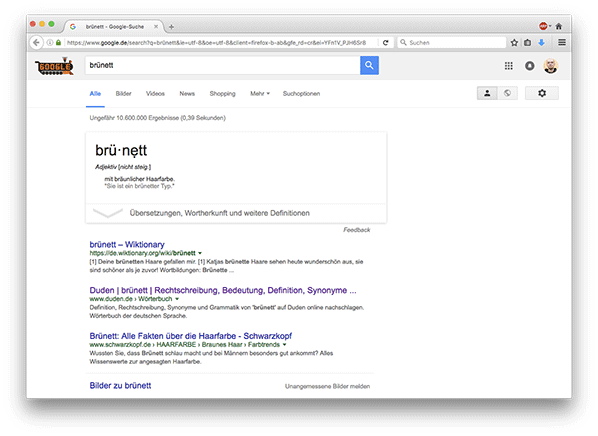The width and height of the screenshot is (598, 436).
Task: Expand the Mehr dropdown
Action: click(x=260, y=93)
